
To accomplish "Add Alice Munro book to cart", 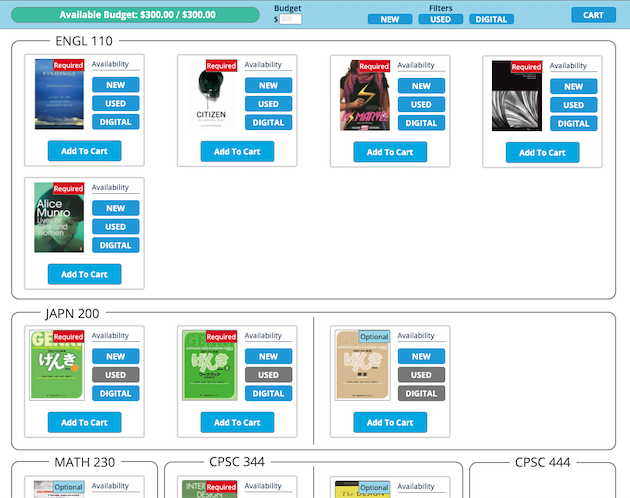I will pyautogui.click(x=84, y=274).
